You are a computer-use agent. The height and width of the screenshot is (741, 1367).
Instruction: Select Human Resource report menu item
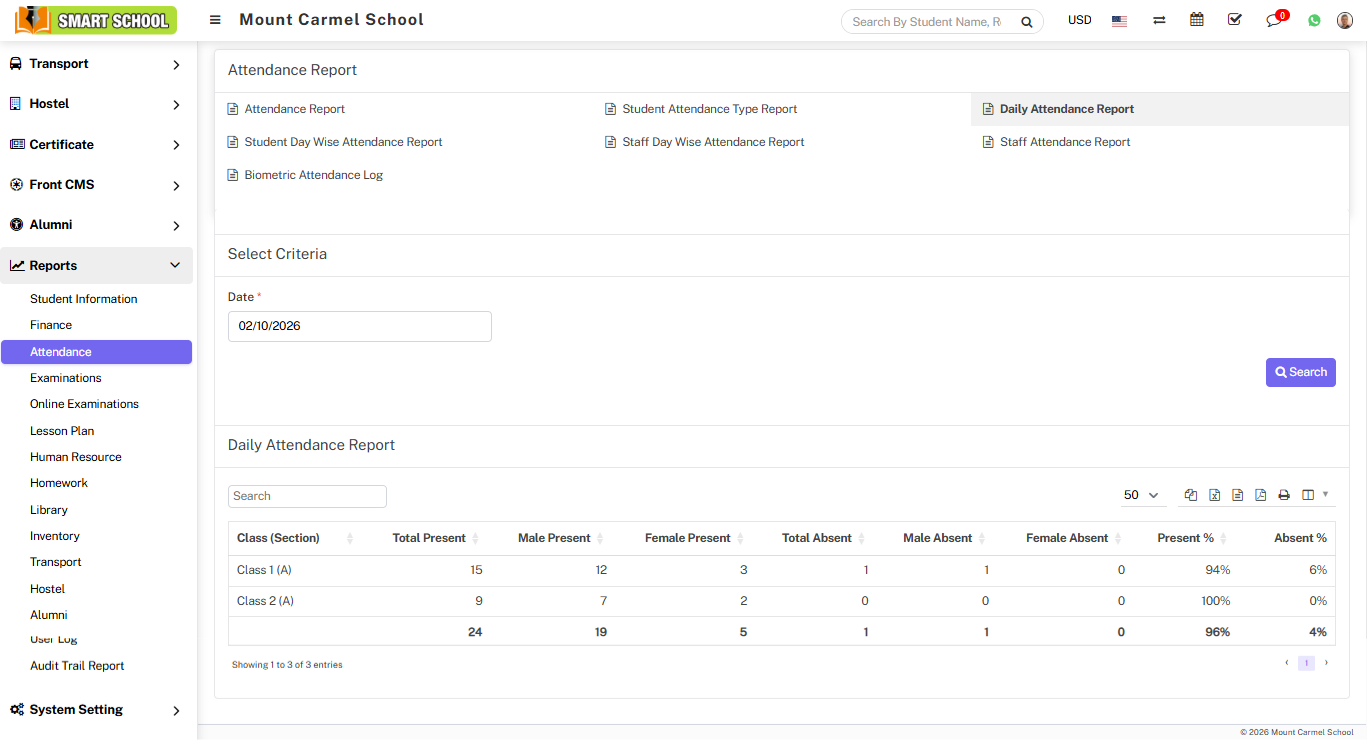click(76, 457)
